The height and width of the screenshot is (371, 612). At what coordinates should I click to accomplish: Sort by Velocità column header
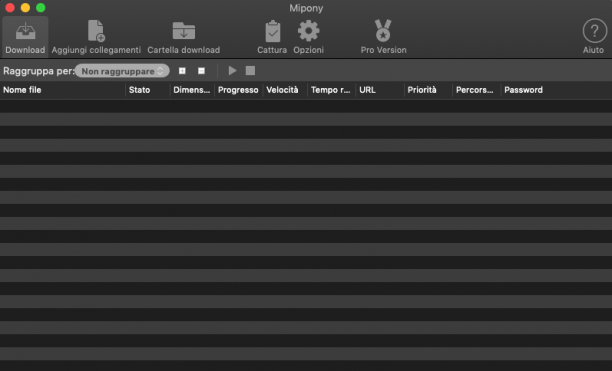tap(285, 90)
